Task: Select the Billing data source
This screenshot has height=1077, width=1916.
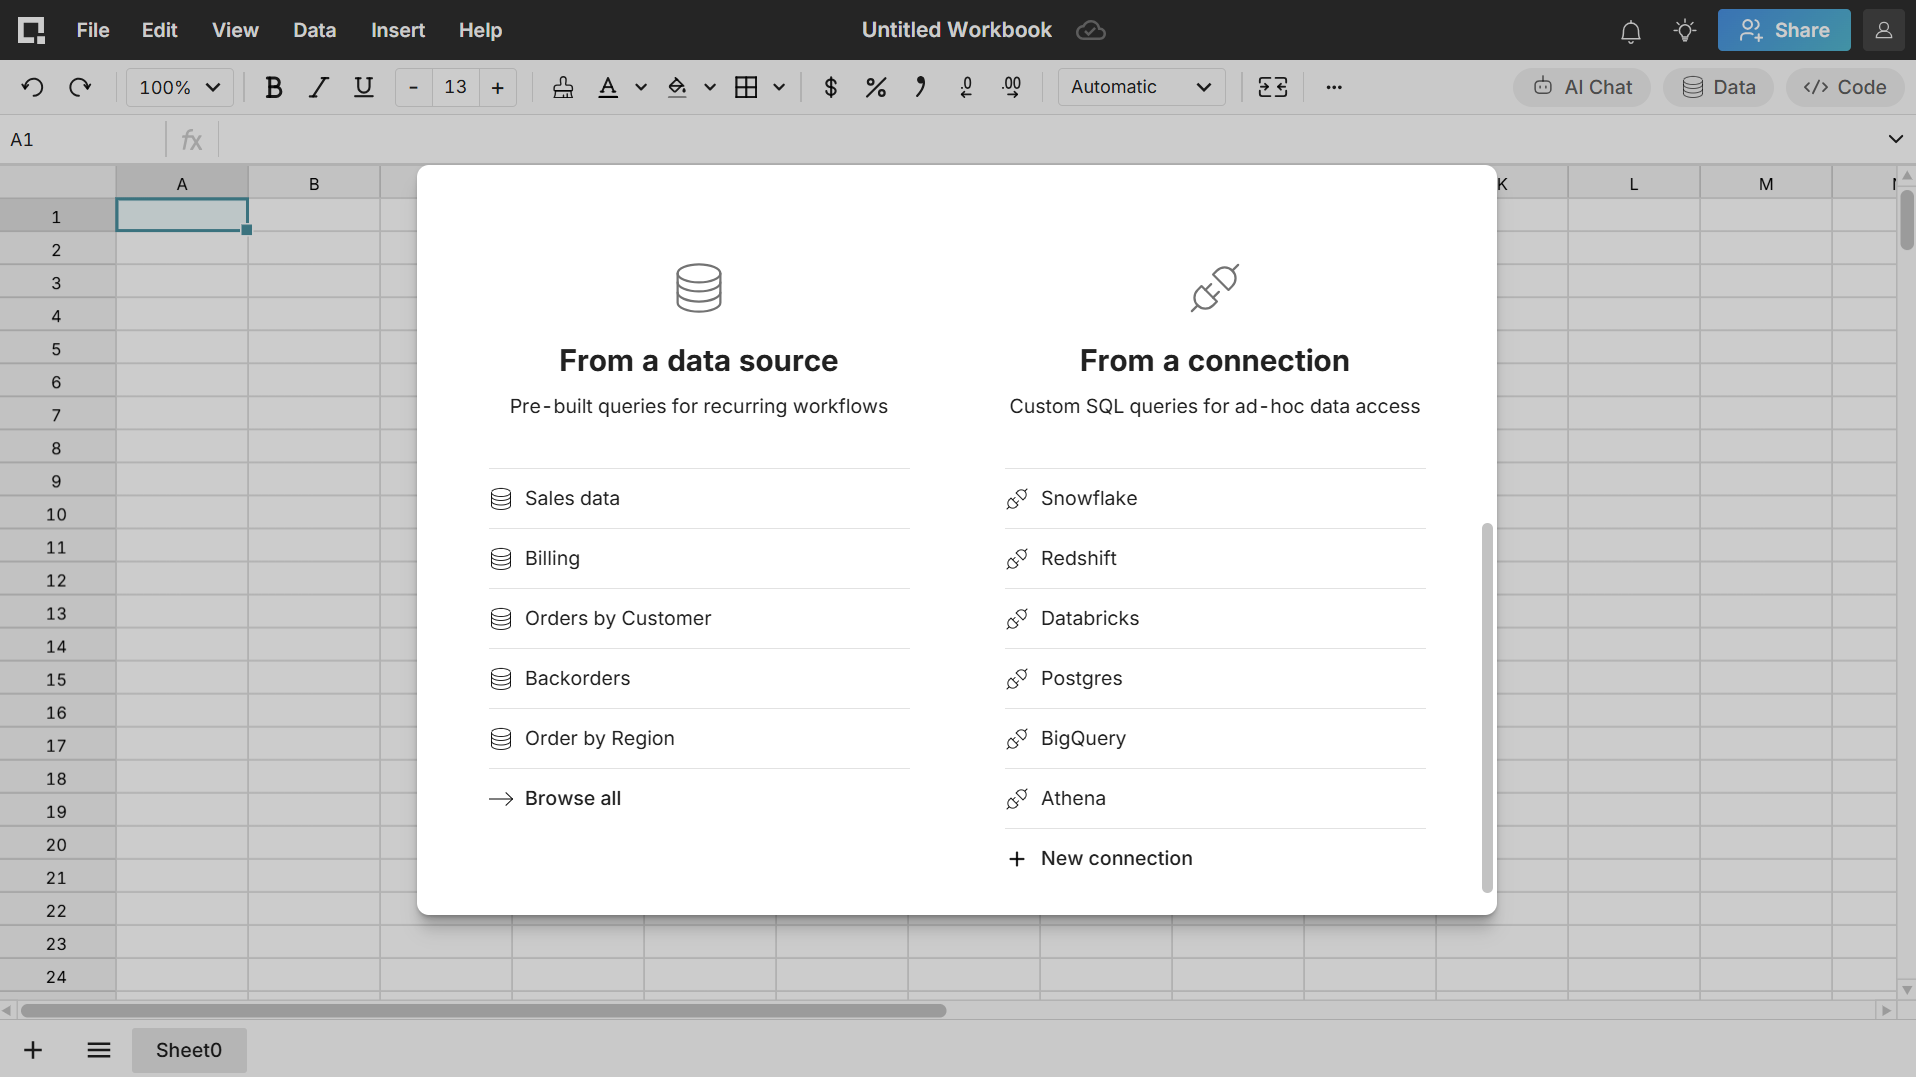Action: pos(699,558)
